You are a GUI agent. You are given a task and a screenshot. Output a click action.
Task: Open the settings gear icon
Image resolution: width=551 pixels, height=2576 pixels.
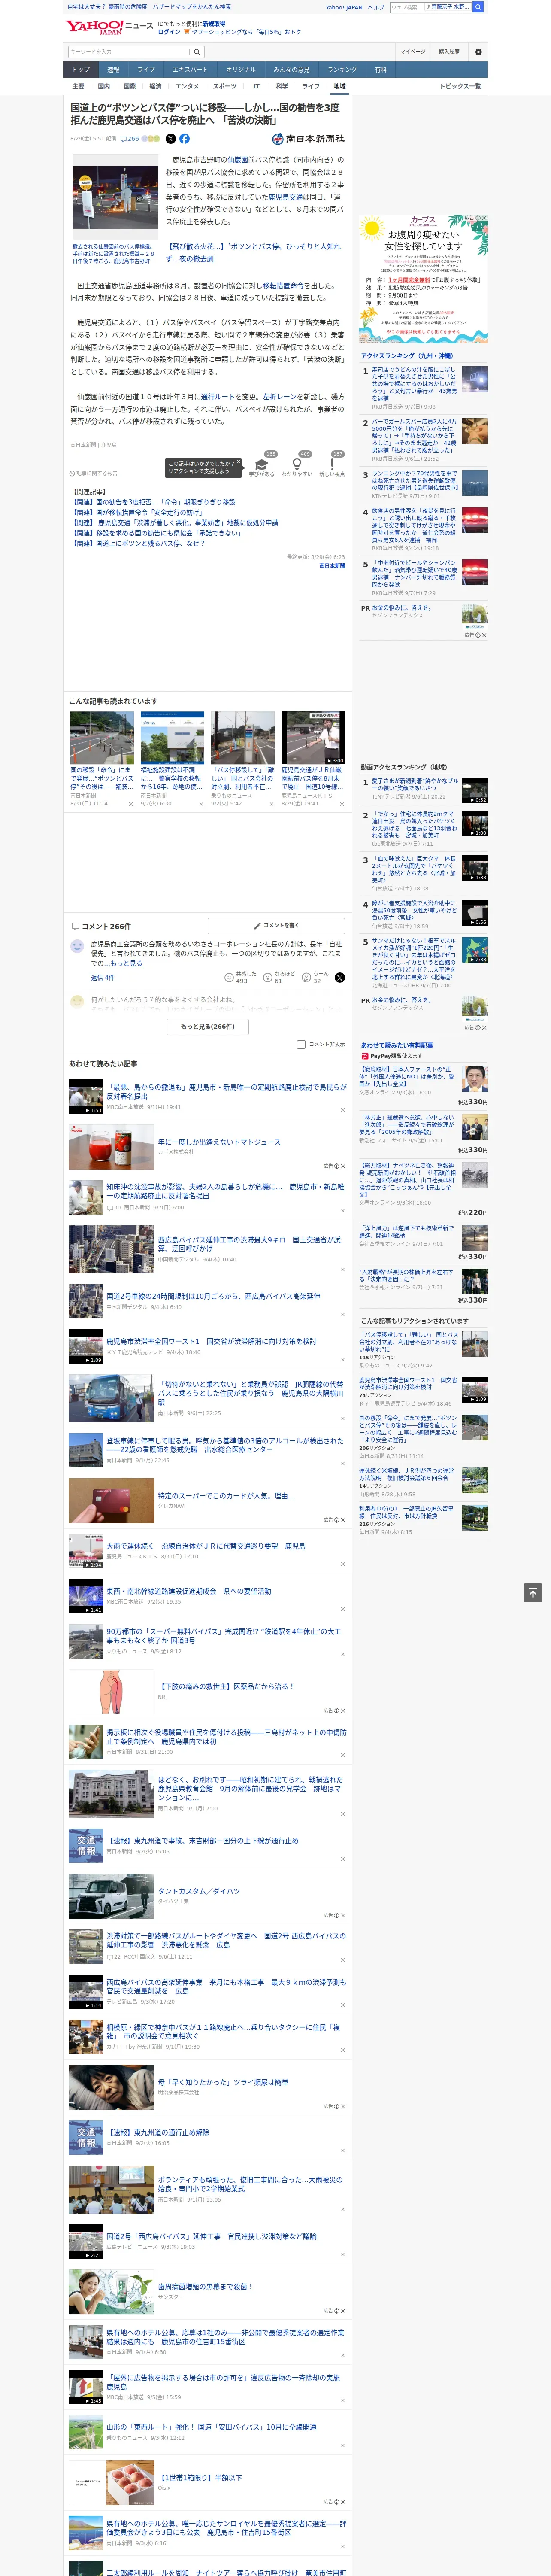(478, 52)
